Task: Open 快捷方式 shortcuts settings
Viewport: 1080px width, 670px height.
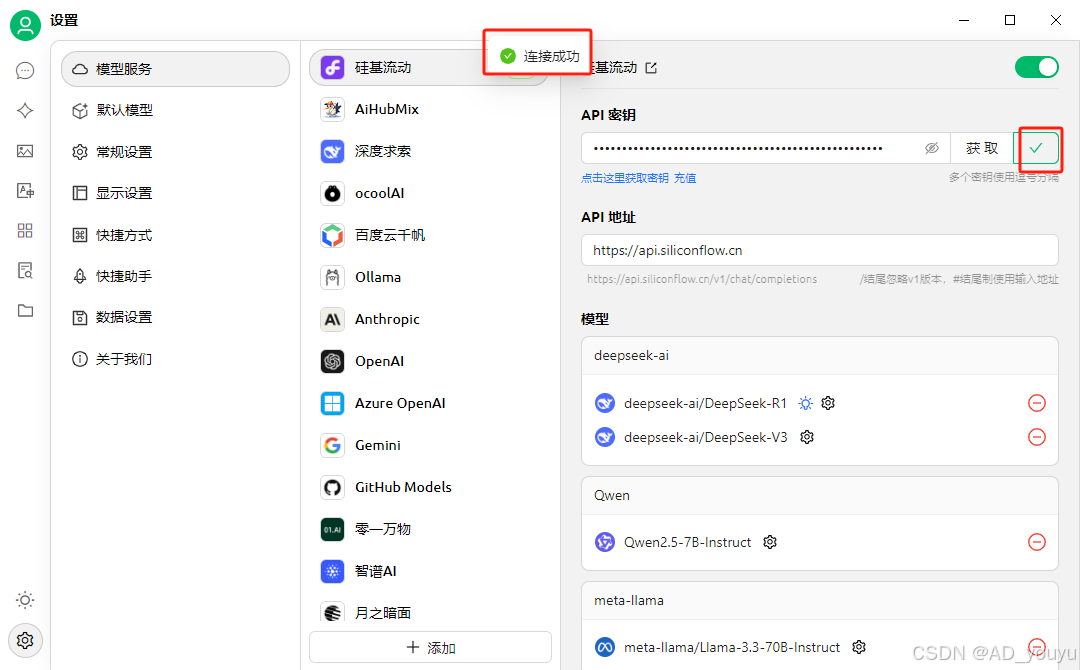Action: pyautogui.click(x=176, y=235)
